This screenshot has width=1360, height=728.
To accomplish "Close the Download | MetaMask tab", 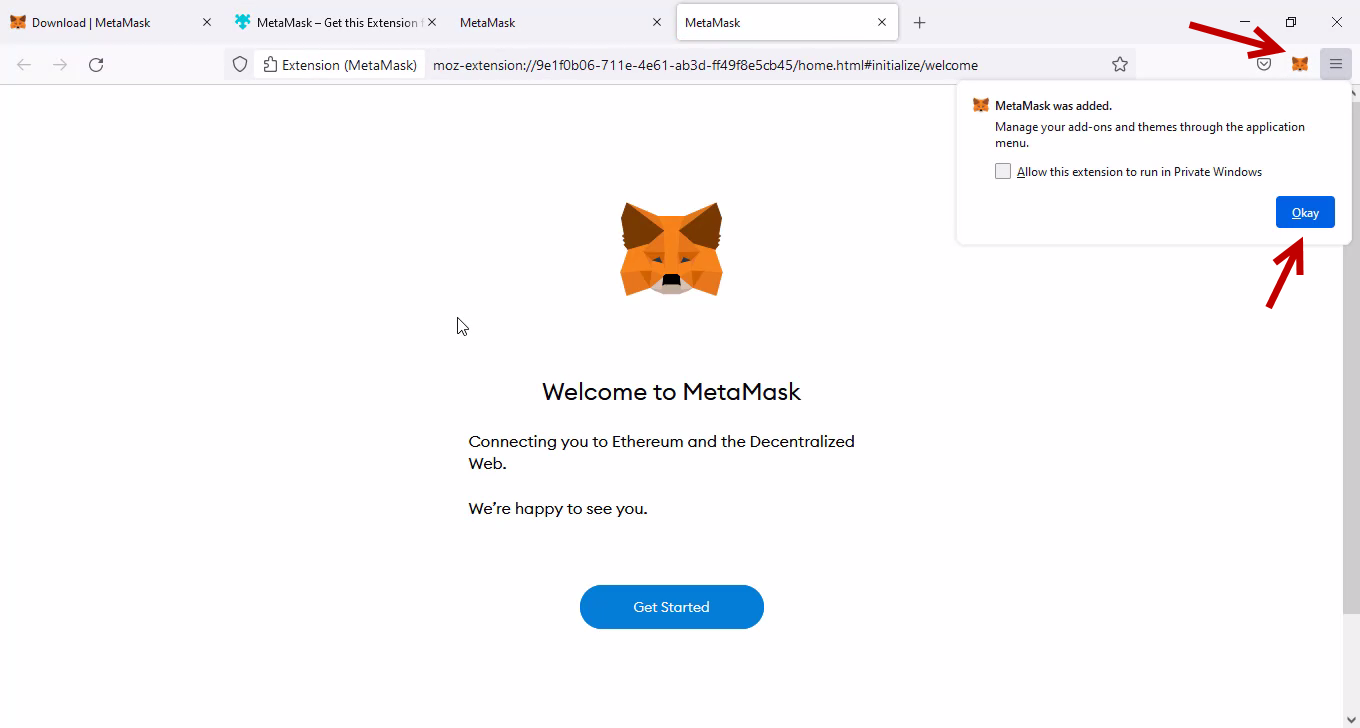I will click(207, 22).
